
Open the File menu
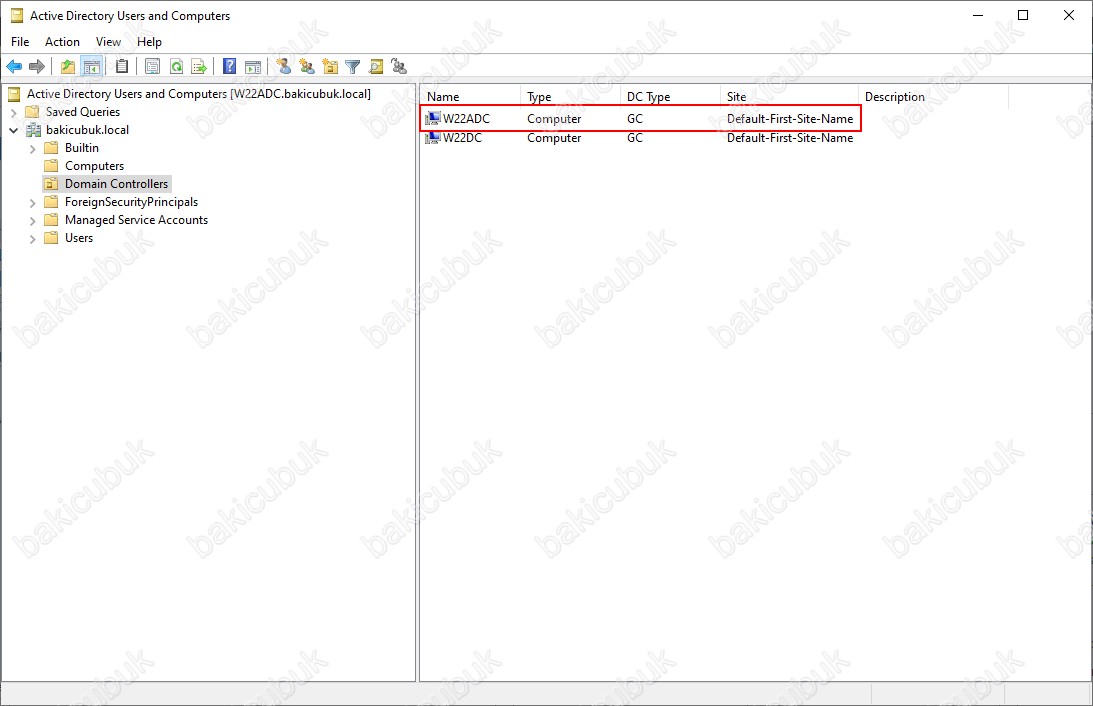click(20, 42)
